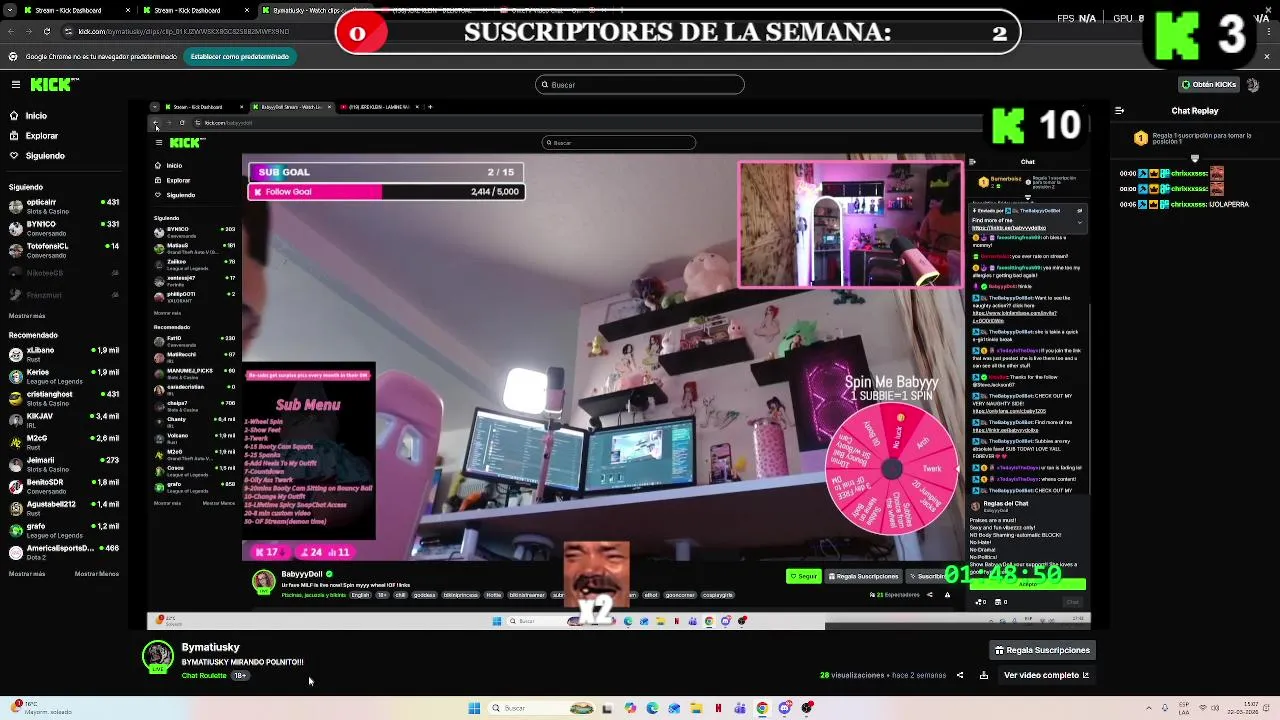
Task: Click the Bymatiusky channel name
Action: [x=210, y=647]
